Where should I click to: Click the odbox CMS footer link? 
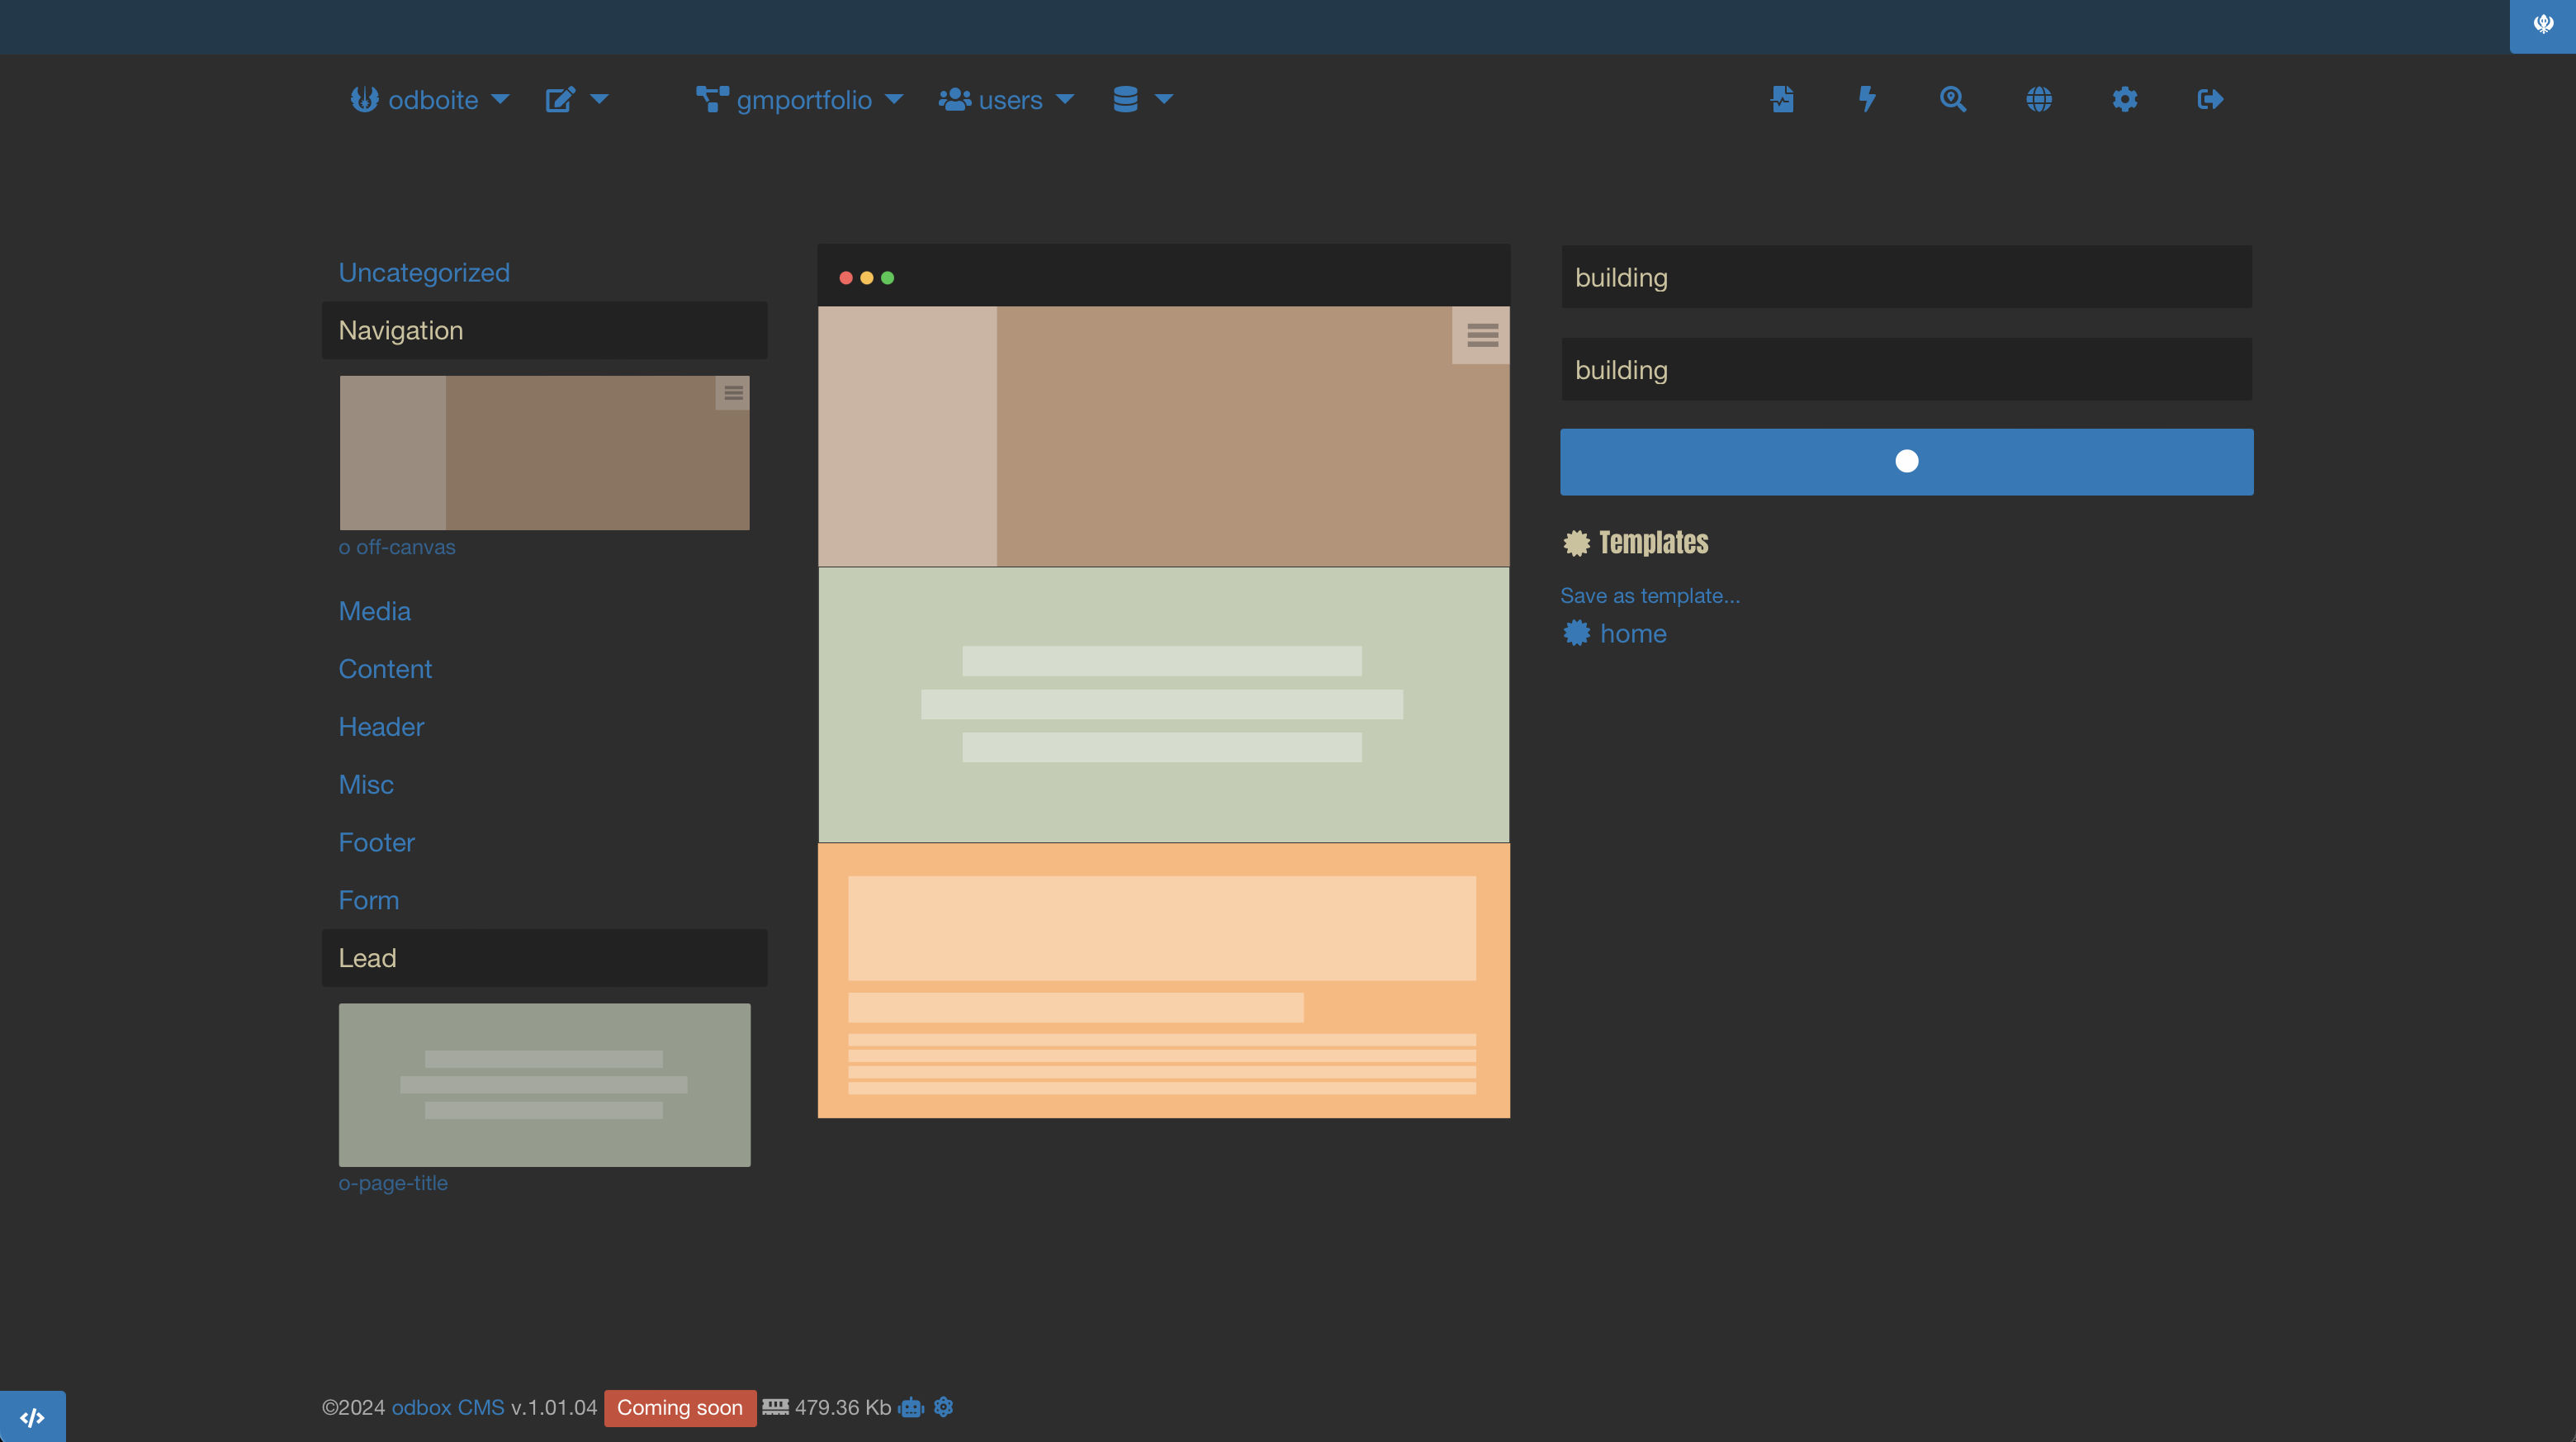(448, 1407)
